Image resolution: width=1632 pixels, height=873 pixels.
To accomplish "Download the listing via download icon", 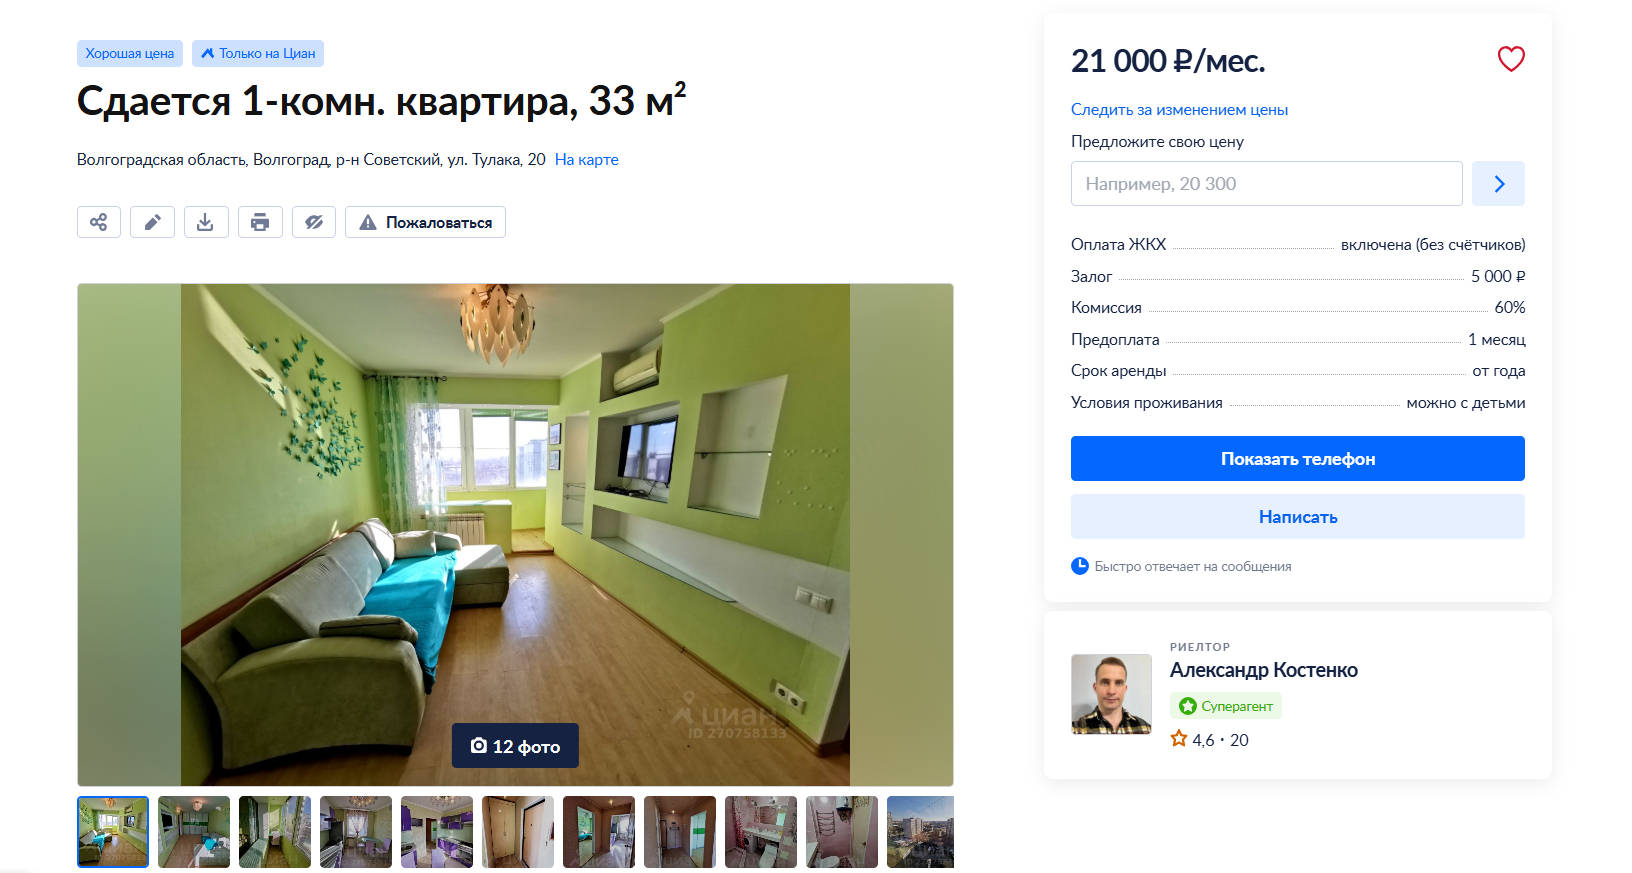I will click(206, 222).
